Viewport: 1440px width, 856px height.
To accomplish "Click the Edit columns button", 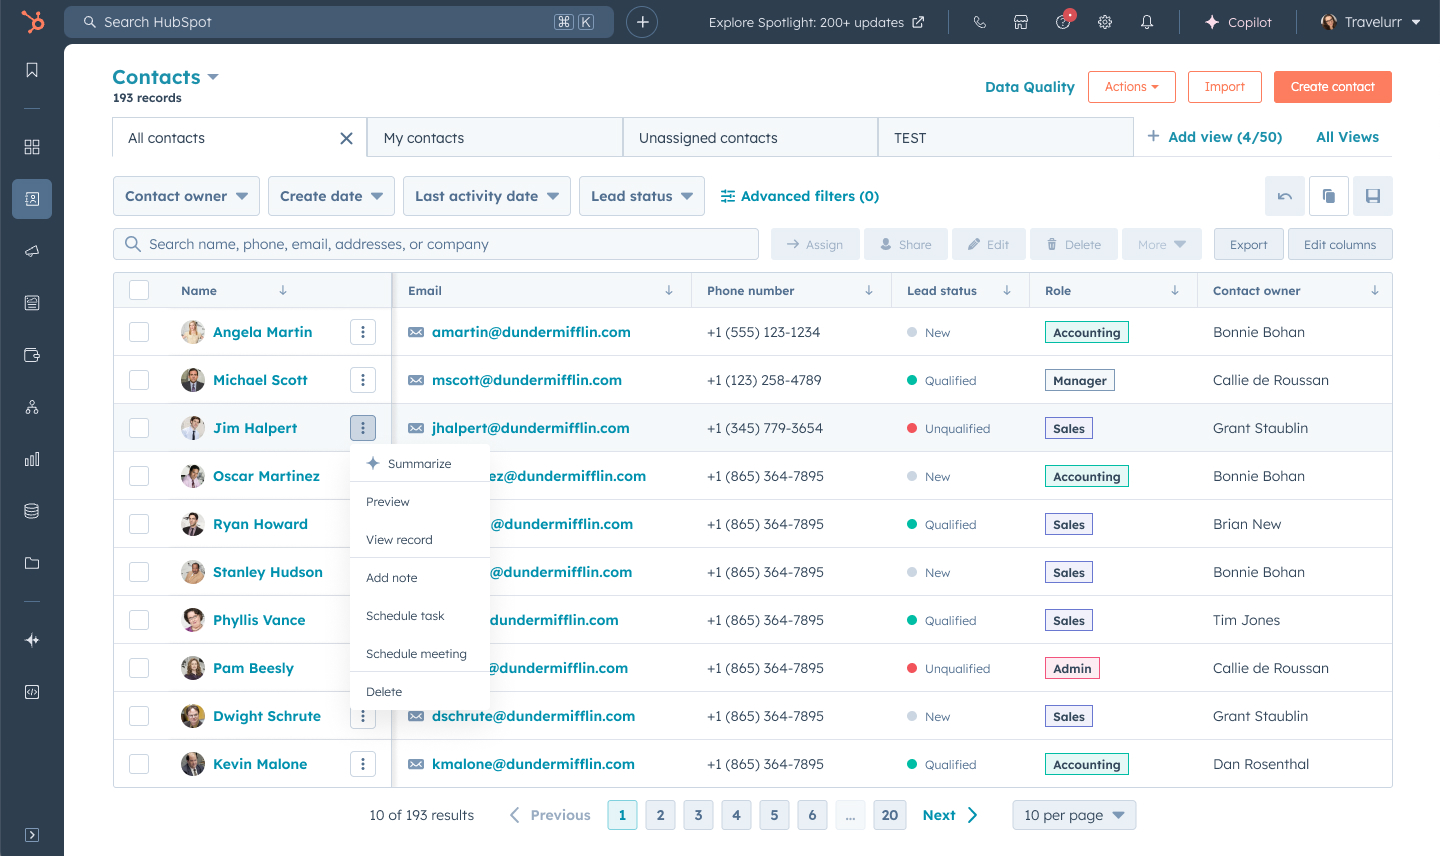I will pyautogui.click(x=1340, y=244).
